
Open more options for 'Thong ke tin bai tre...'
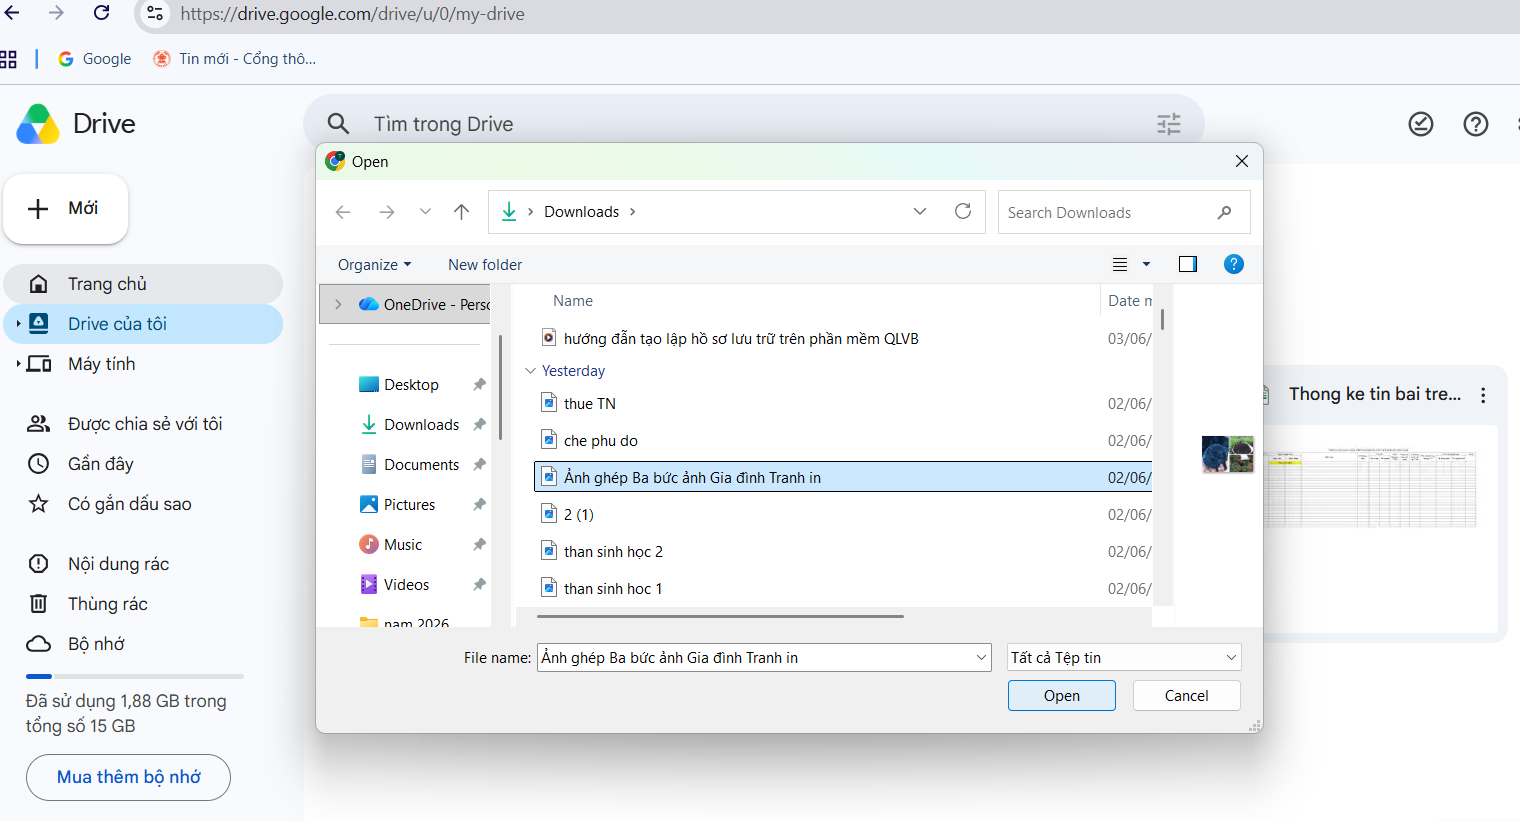[x=1483, y=395]
